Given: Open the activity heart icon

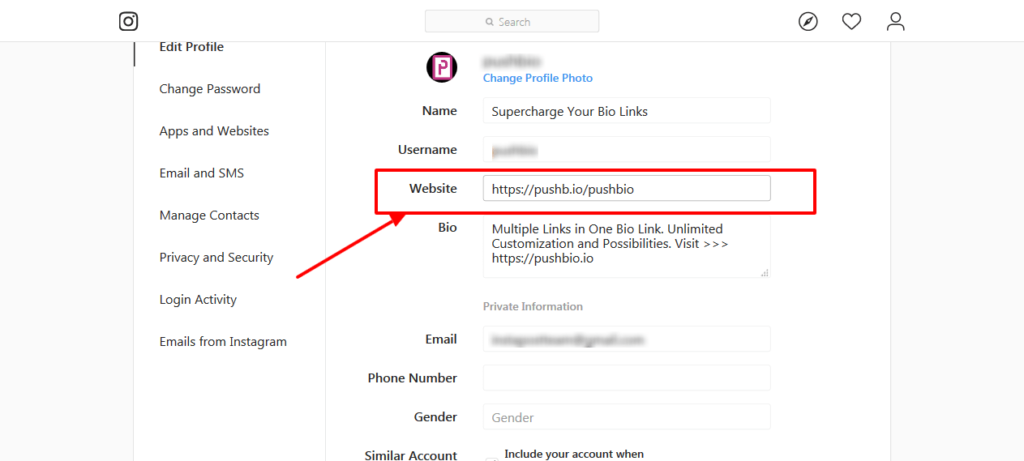Looking at the screenshot, I should (851, 22).
